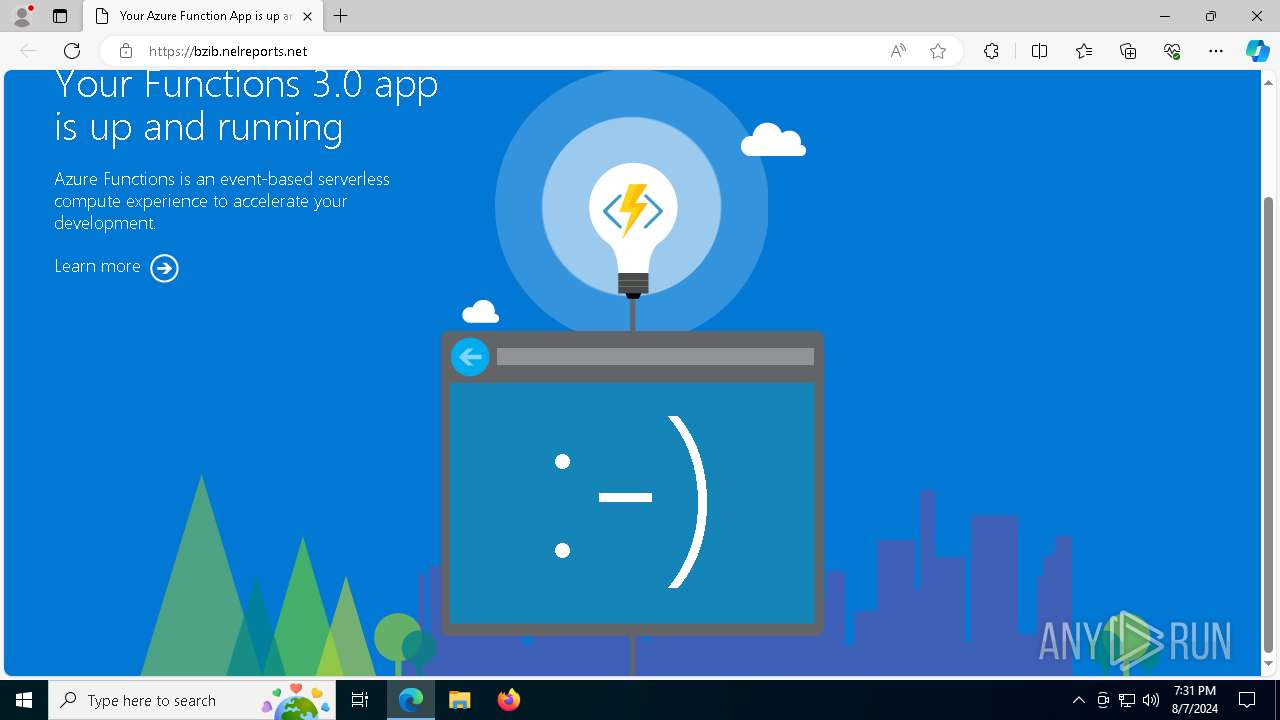The image size is (1280, 720).
Task: Open network status tray icon
Action: [x=1127, y=700]
